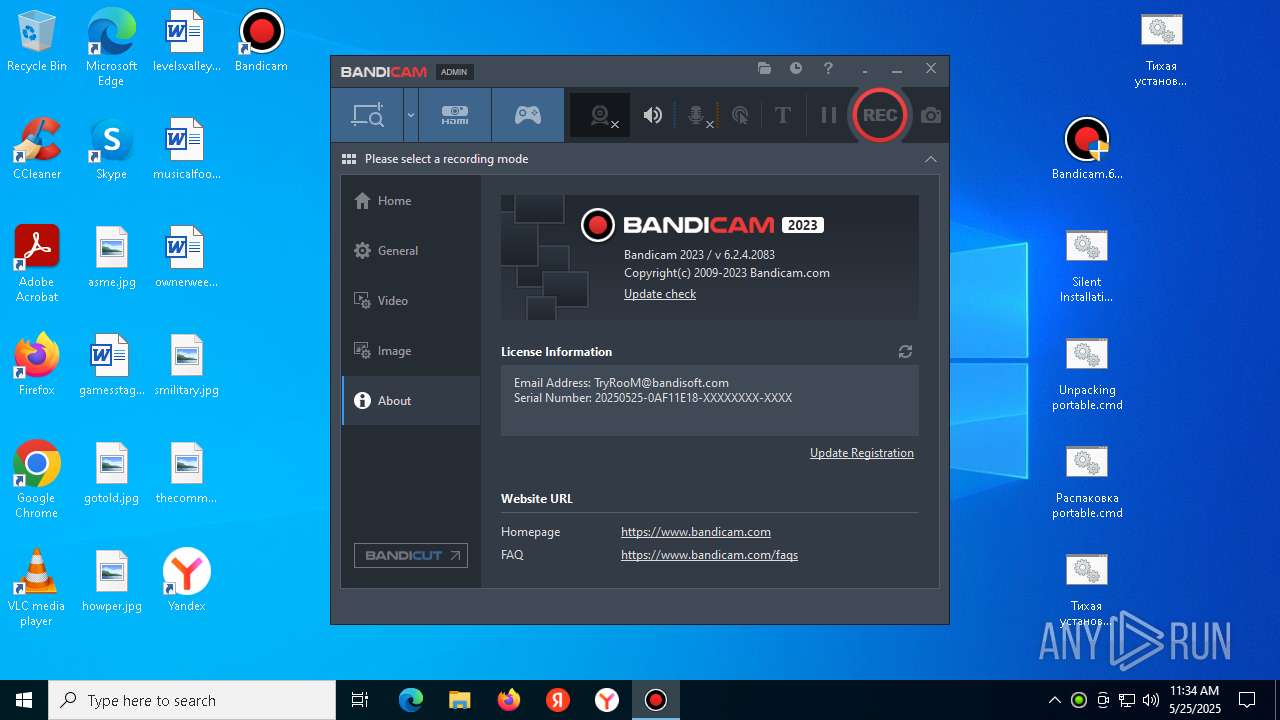Select the musicalfoo Word document
The width and height of the screenshot is (1280, 720).
186,149
